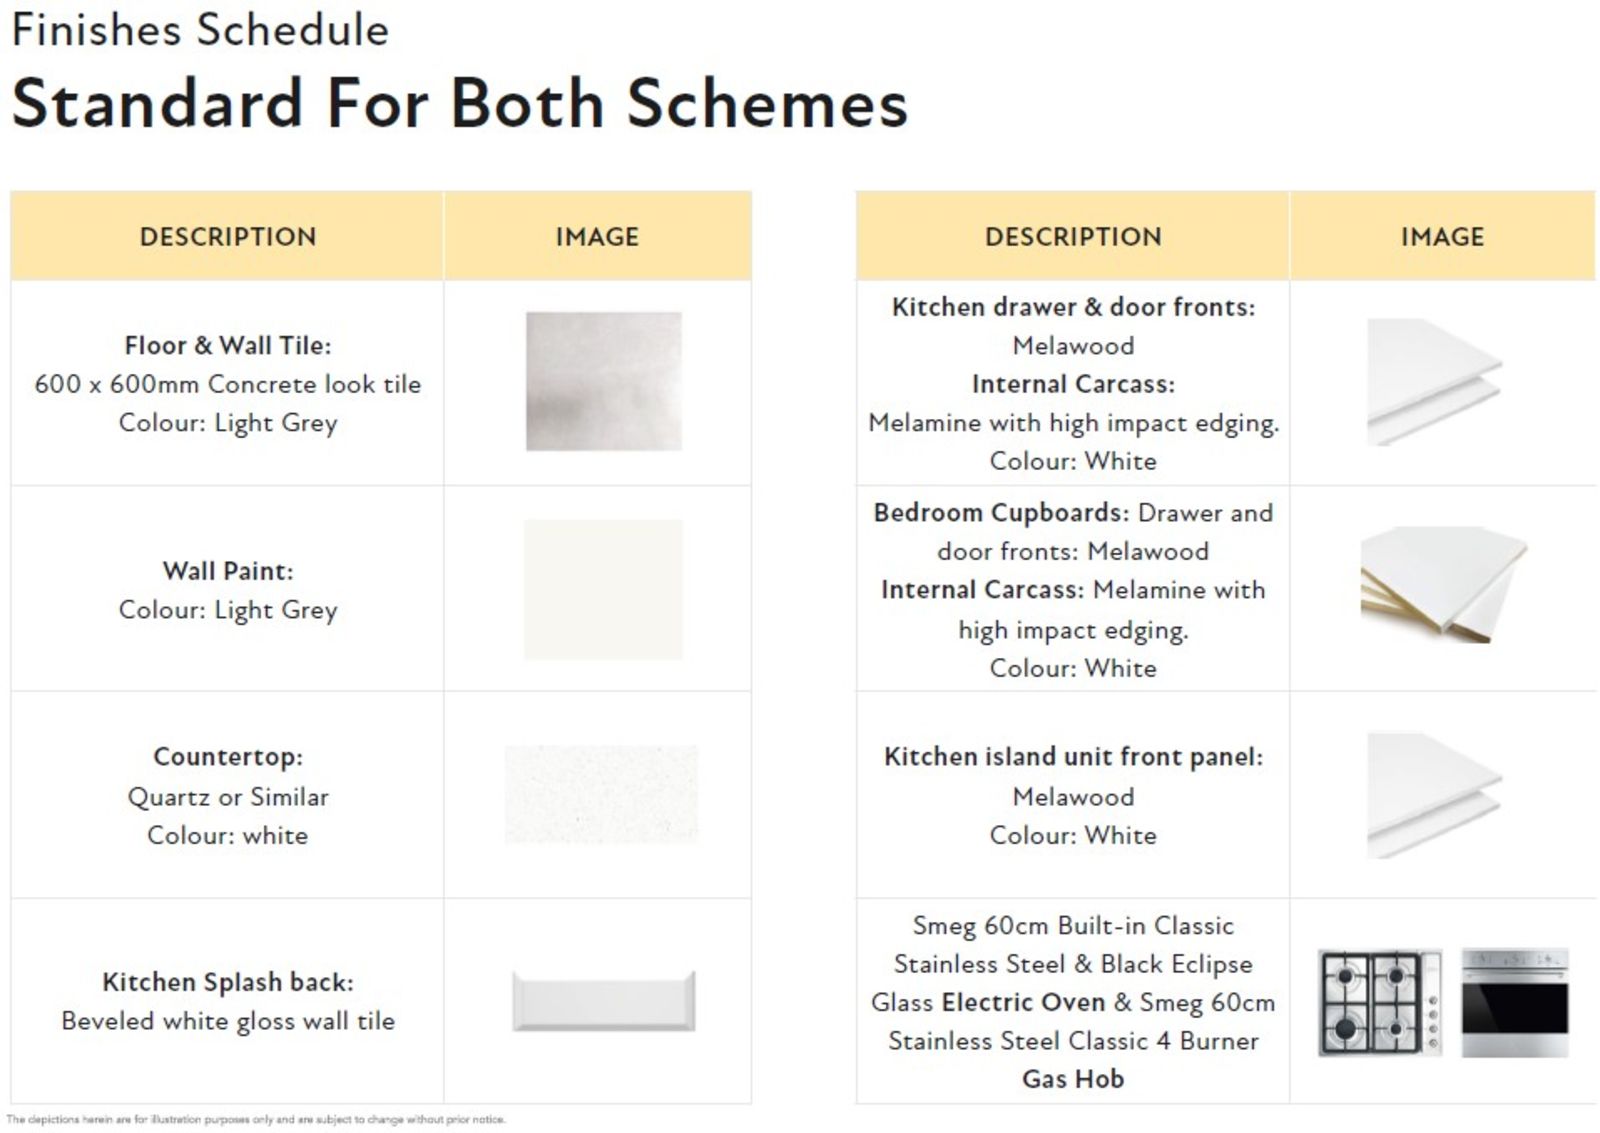Click the right table IMAGE header
Viewport: 1600px width, 1133px height.
pos(1442,237)
